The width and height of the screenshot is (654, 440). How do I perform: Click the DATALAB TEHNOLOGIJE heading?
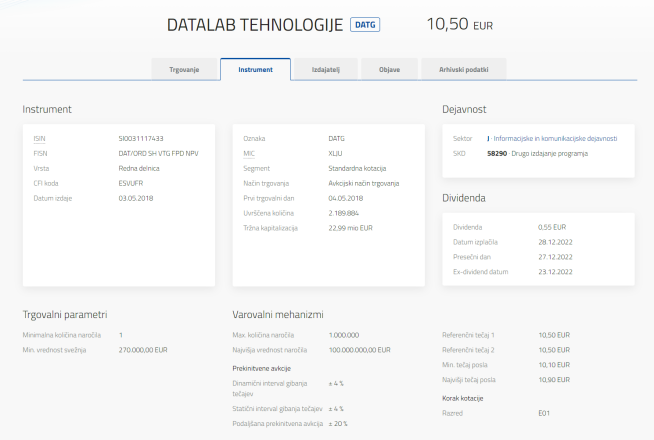tap(255, 25)
